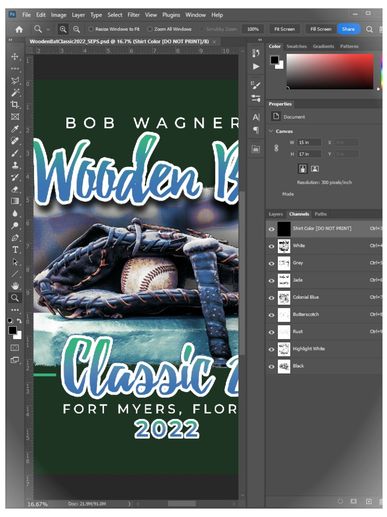Viewport: 387px width, 517px height.
Task: Open the Filter menu
Action: pos(133,15)
